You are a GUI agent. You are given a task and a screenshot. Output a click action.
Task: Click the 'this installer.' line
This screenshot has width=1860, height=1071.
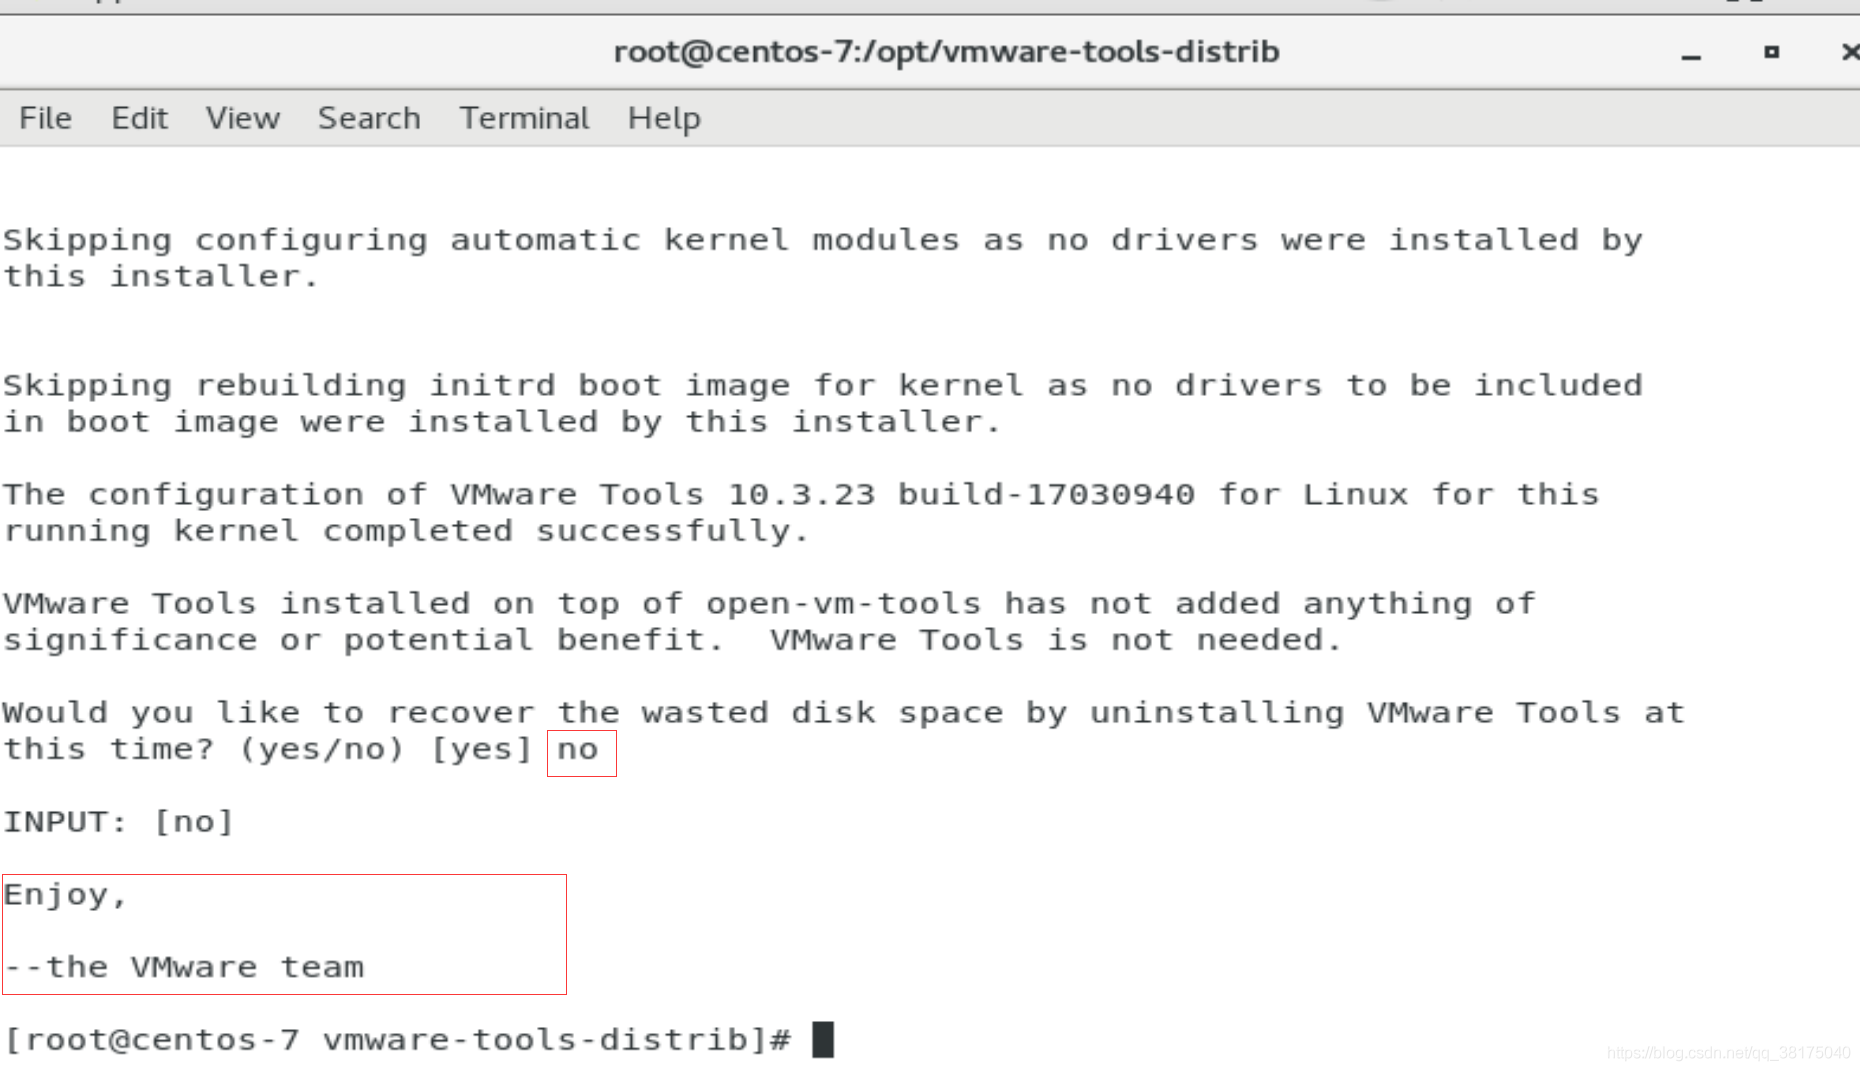(x=161, y=276)
